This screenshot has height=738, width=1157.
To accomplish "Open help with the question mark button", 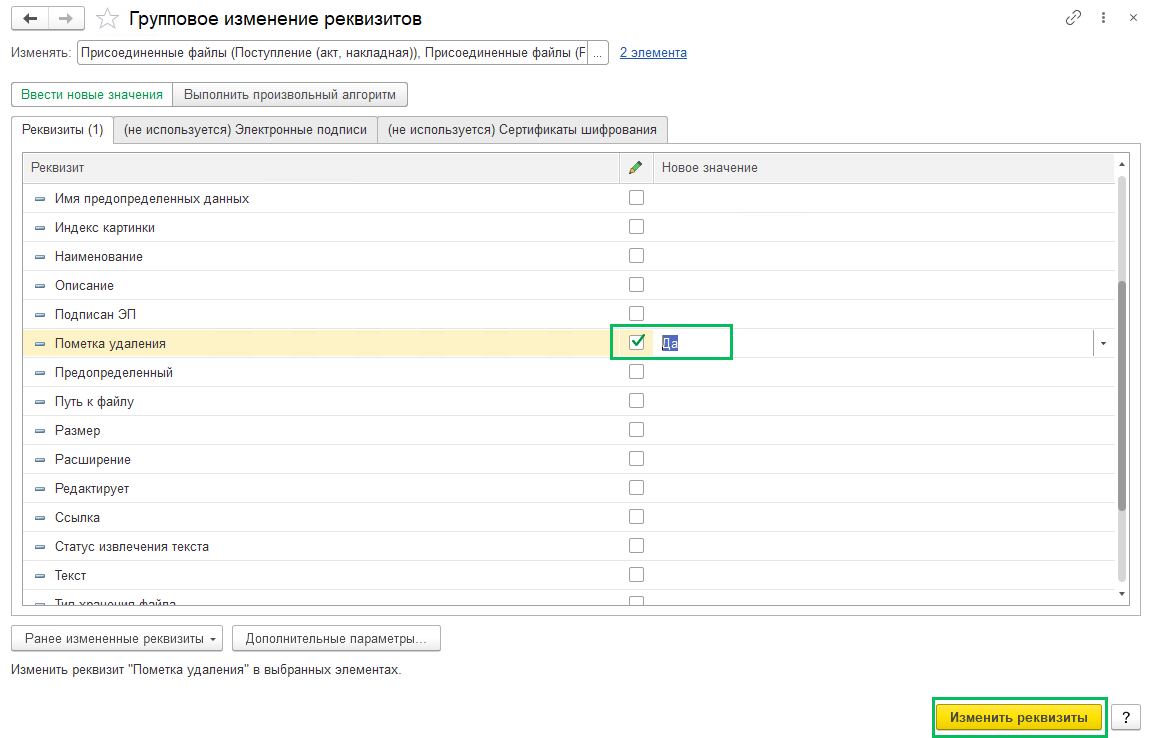I will tap(1126, 717).
